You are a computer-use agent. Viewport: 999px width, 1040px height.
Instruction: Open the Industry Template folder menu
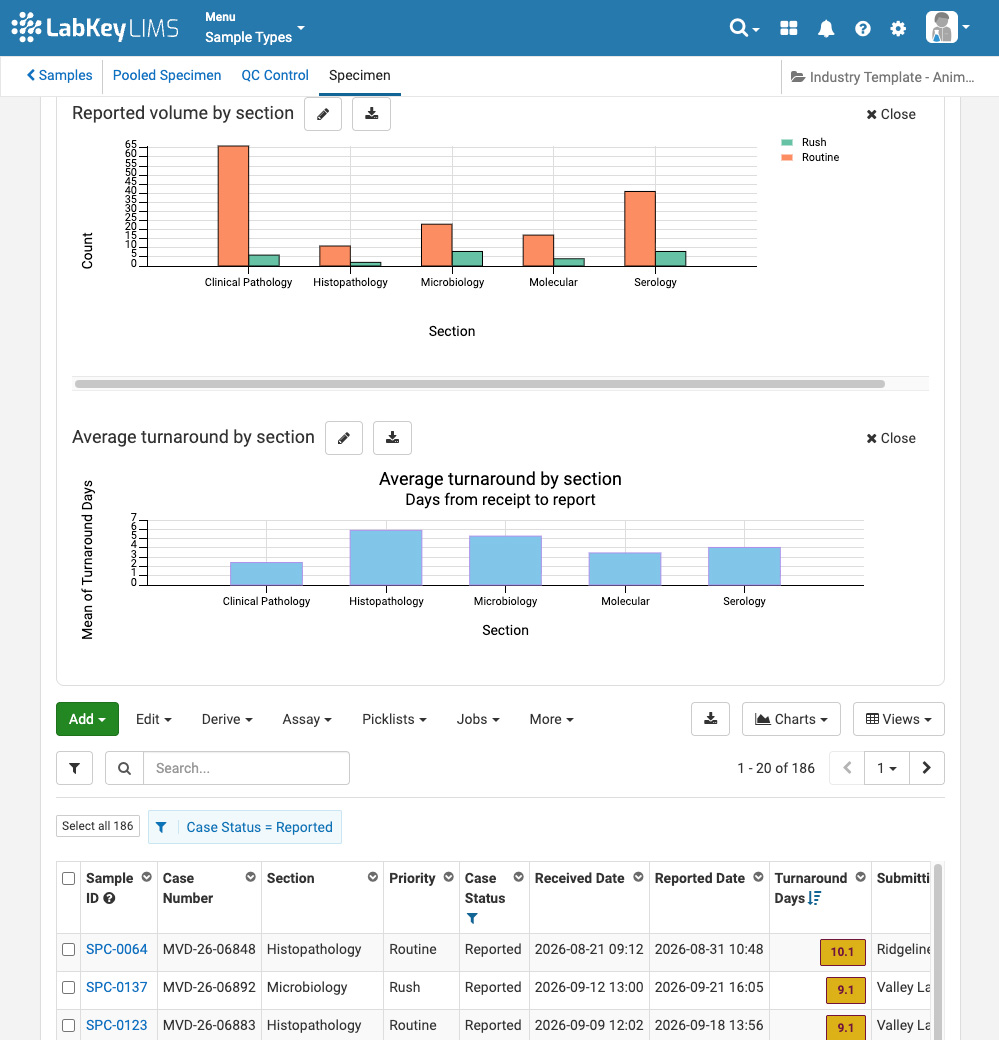tap(882, 77)
